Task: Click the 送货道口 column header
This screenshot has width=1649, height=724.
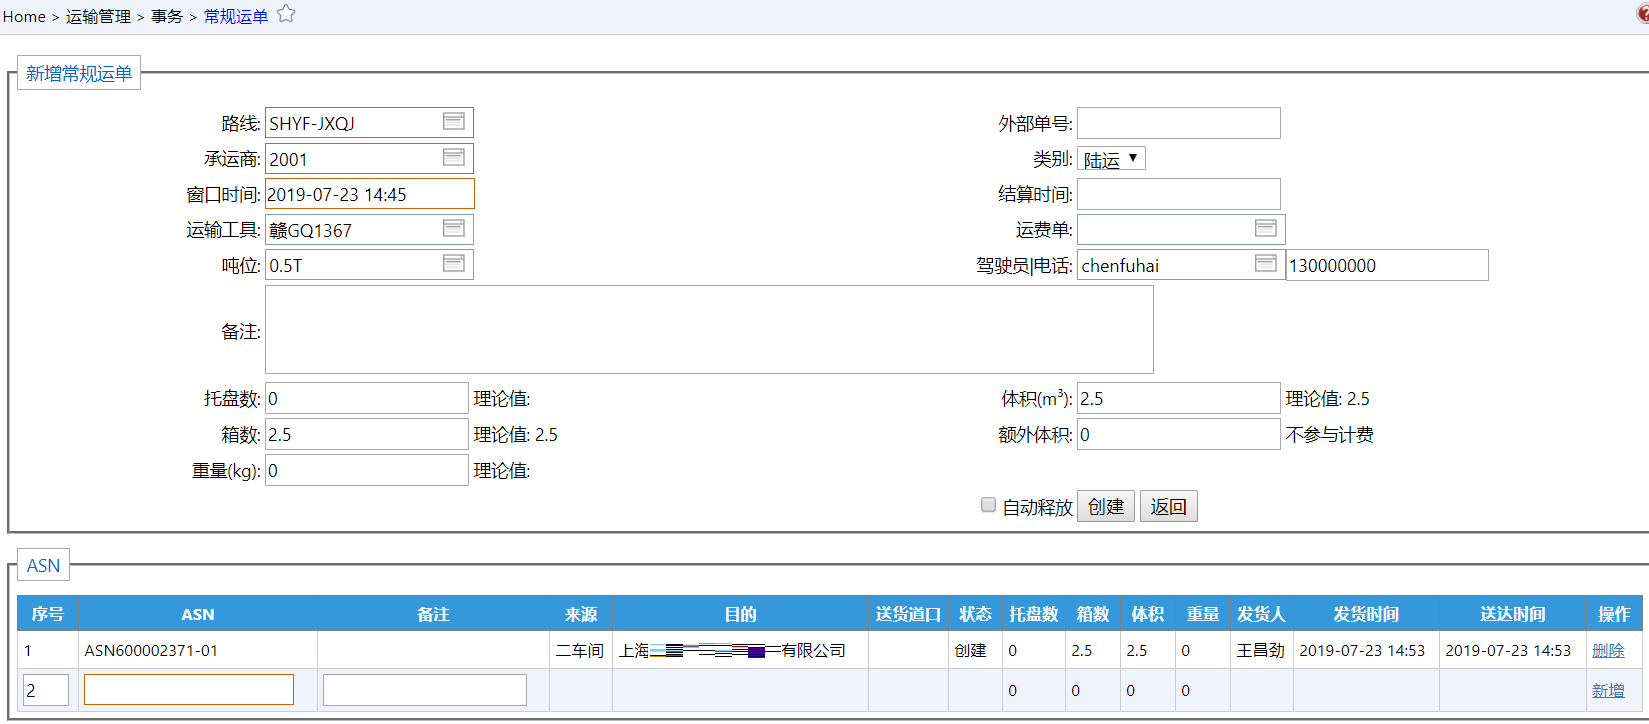Action: [908, 614]
